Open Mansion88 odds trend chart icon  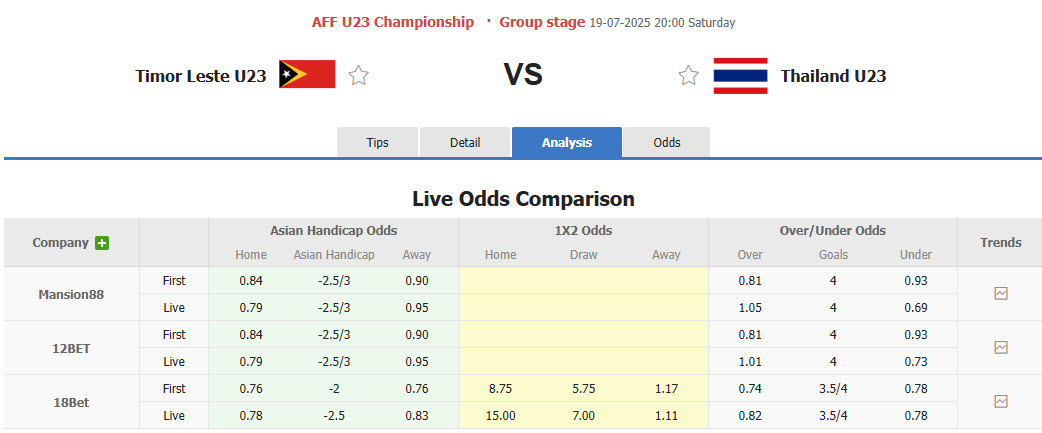point(1001,294)
